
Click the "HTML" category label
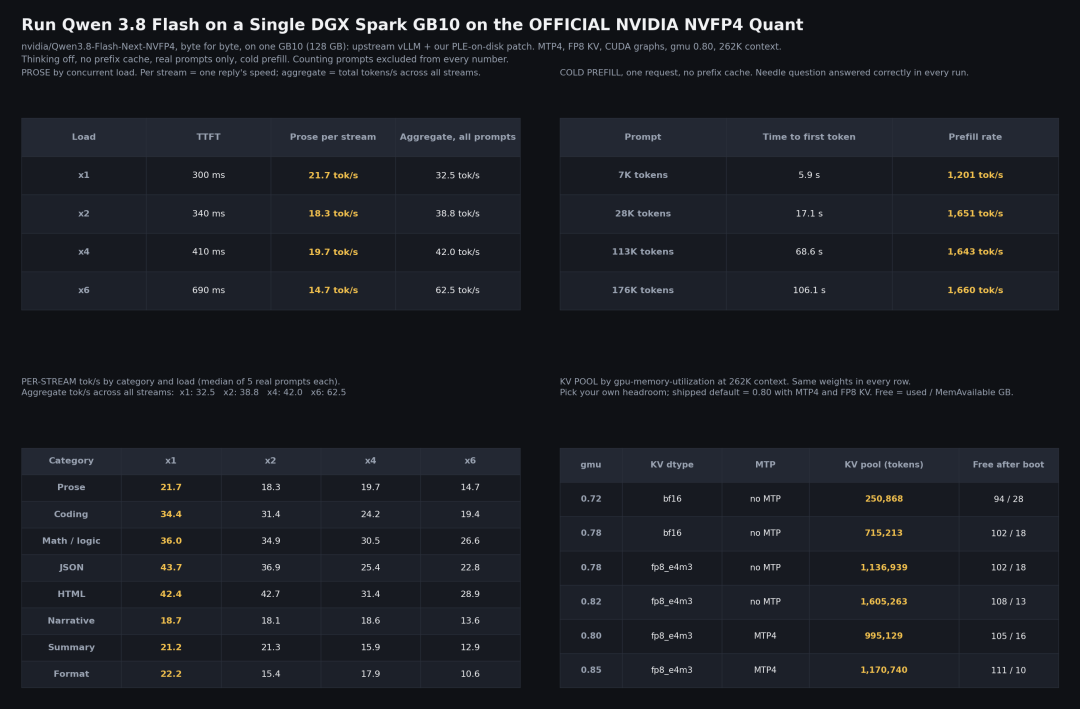click(71, 594)
